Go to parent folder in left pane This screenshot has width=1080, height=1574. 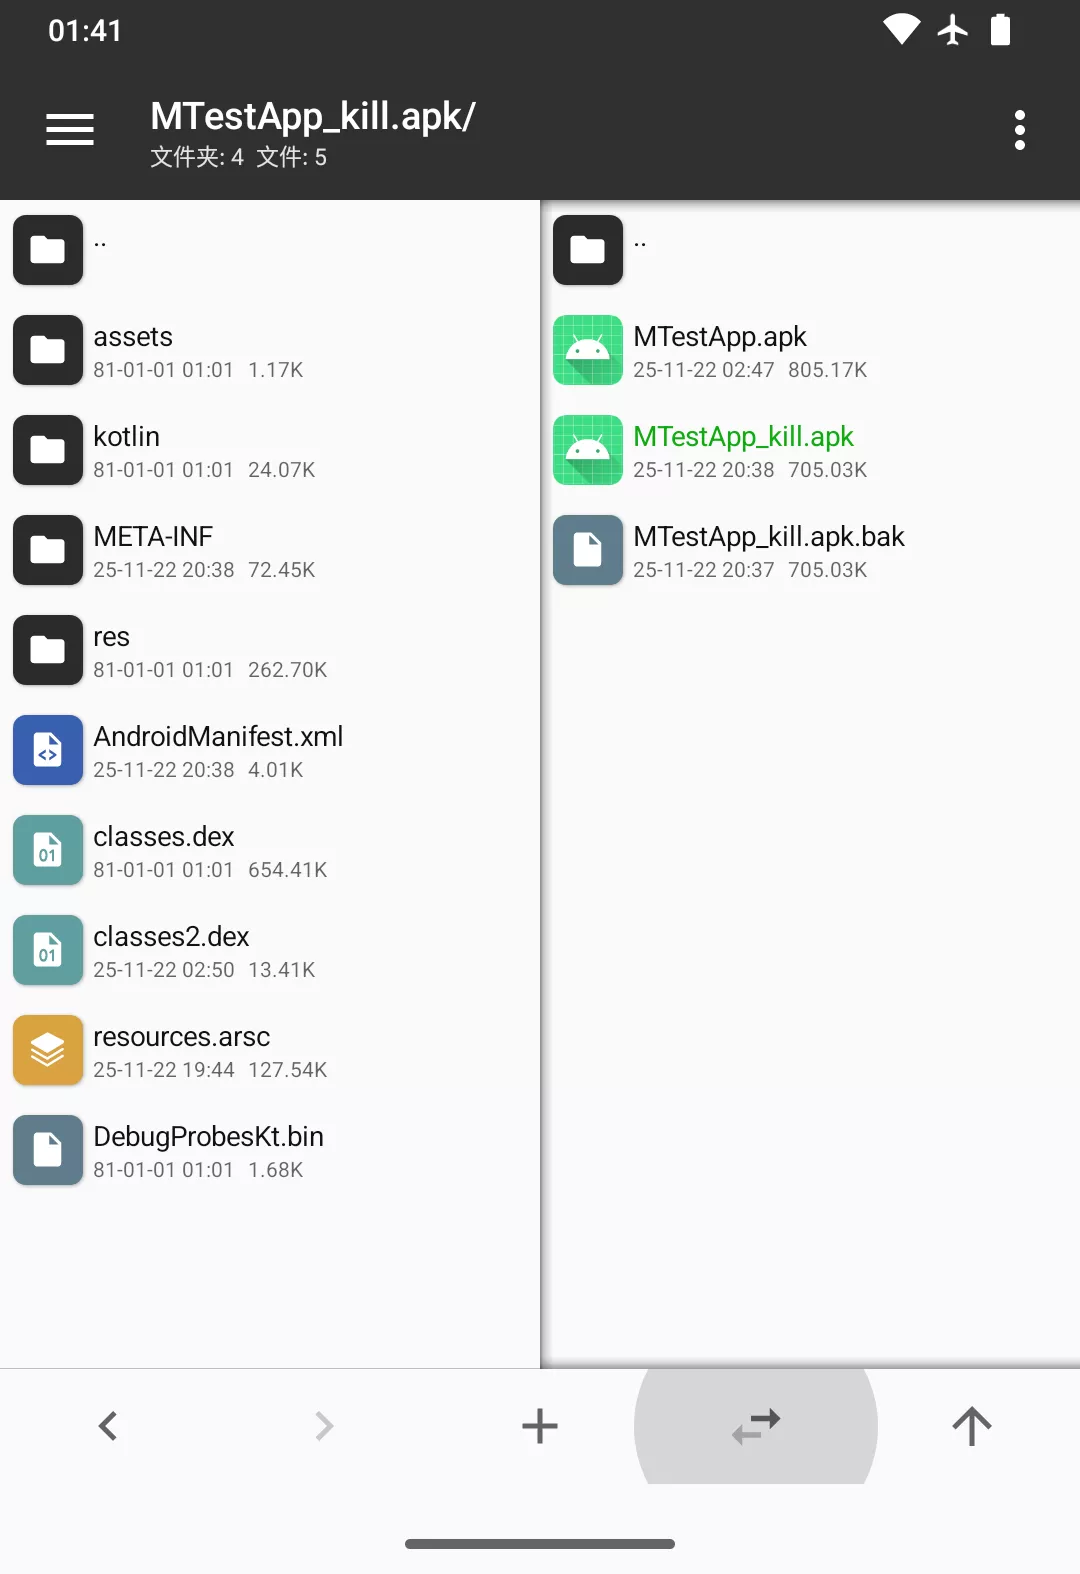[270, 250]
